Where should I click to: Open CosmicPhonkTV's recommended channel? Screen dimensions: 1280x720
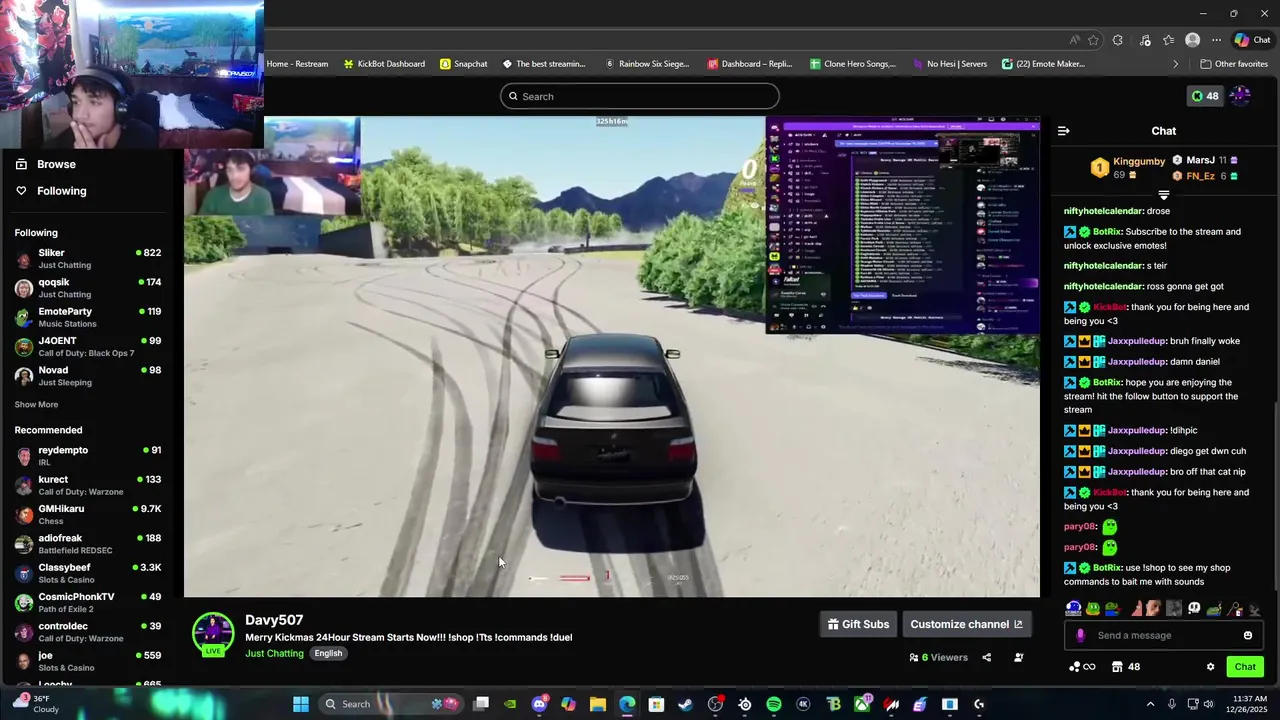88,603
